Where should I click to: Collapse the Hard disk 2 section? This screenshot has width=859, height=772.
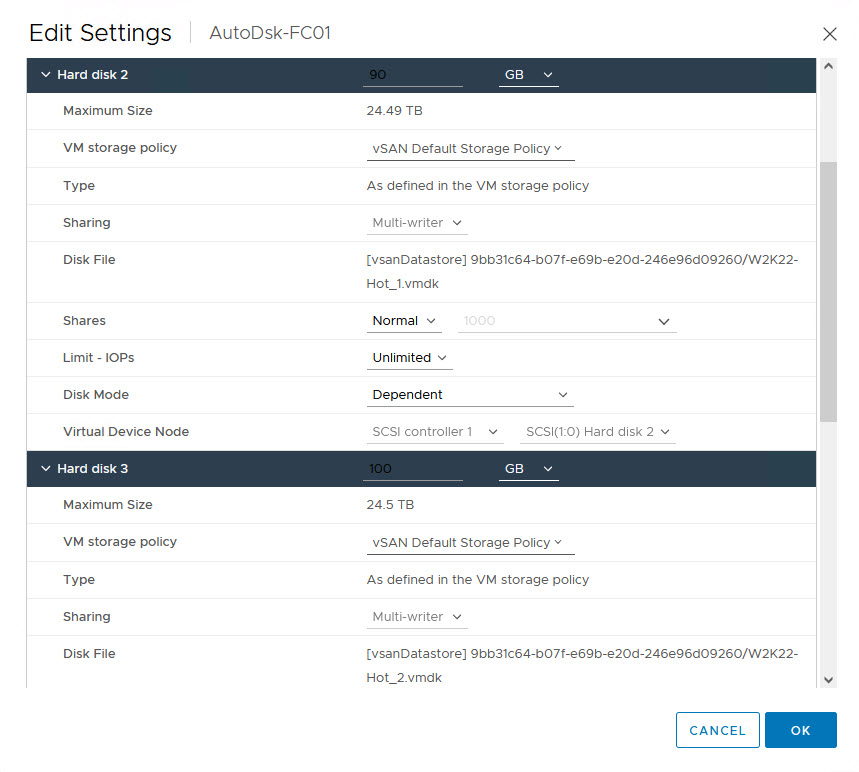tap(45, 75)
